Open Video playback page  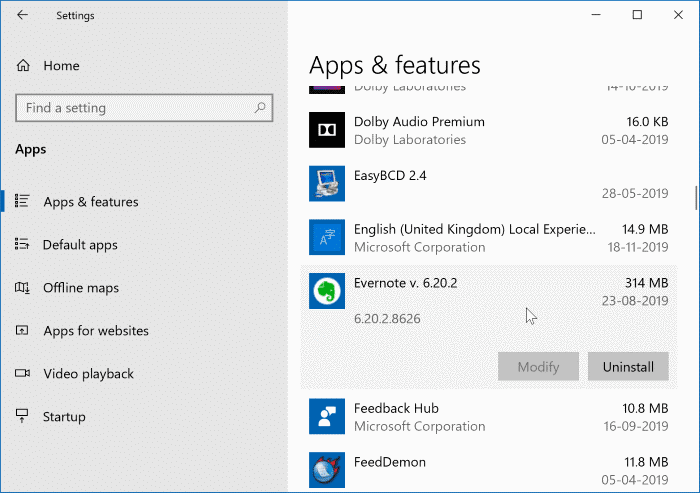pos(88,373)
